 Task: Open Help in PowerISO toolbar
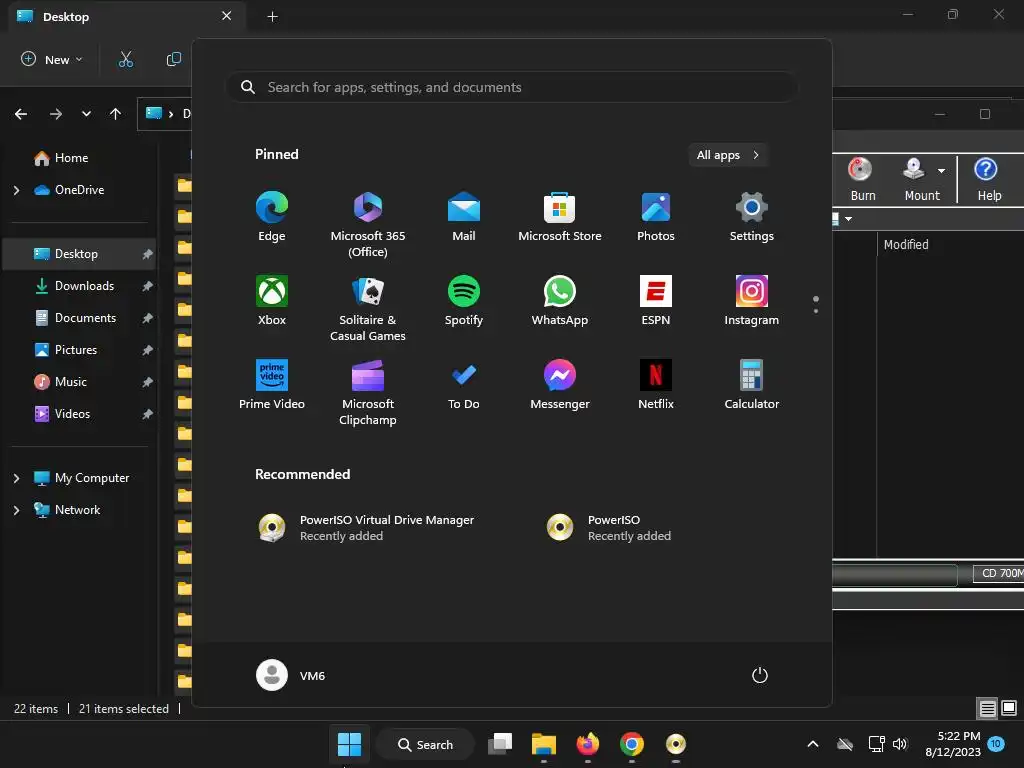pos(988,179)
